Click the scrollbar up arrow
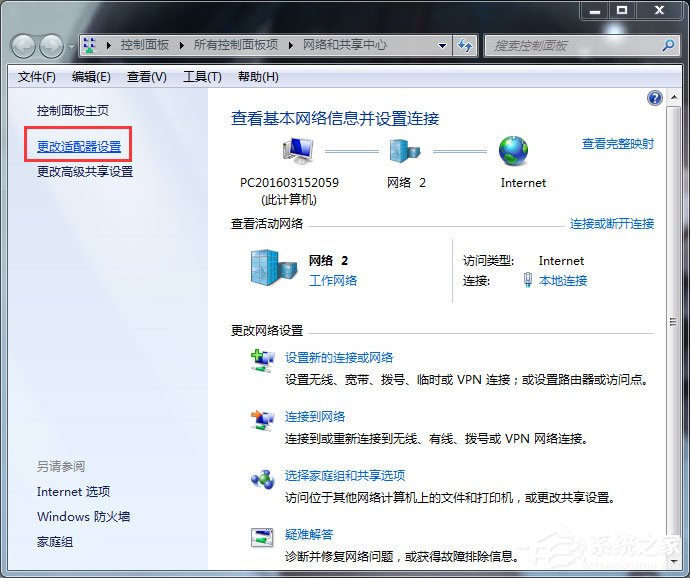690x578 pixels. point(673,97)
